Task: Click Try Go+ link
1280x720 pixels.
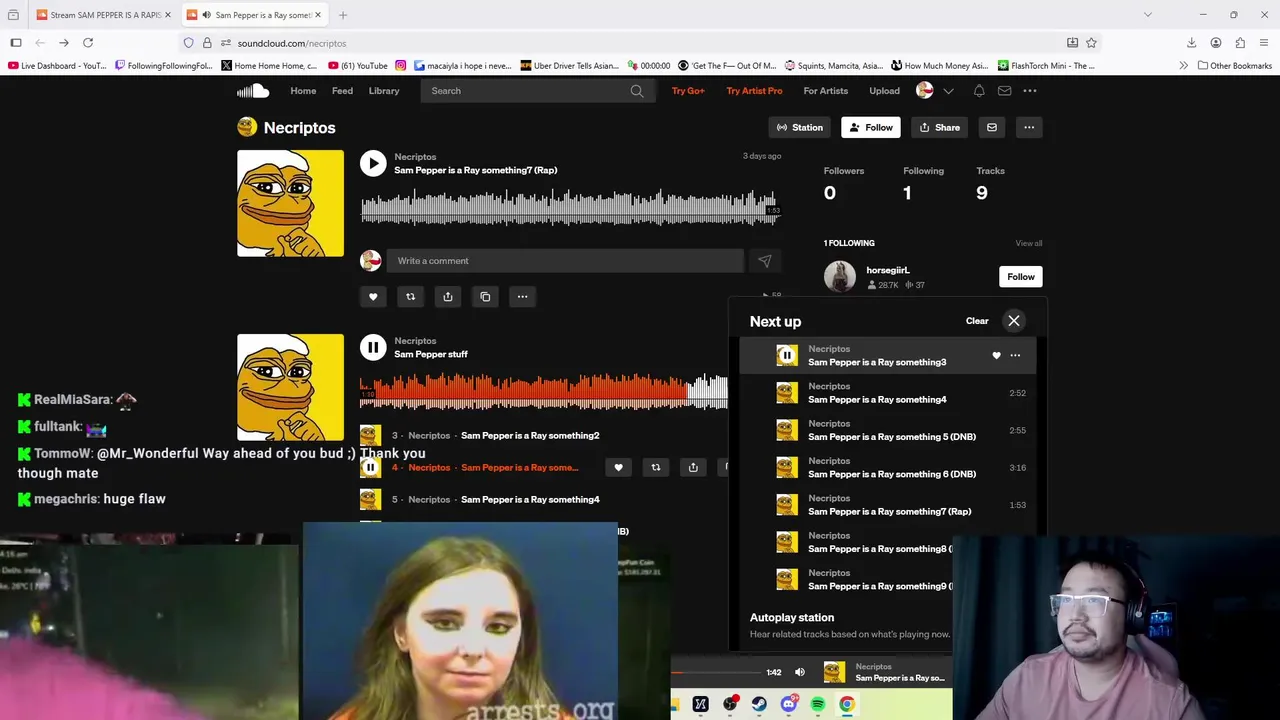Action: pyautogui.click(x=688, y=91)
